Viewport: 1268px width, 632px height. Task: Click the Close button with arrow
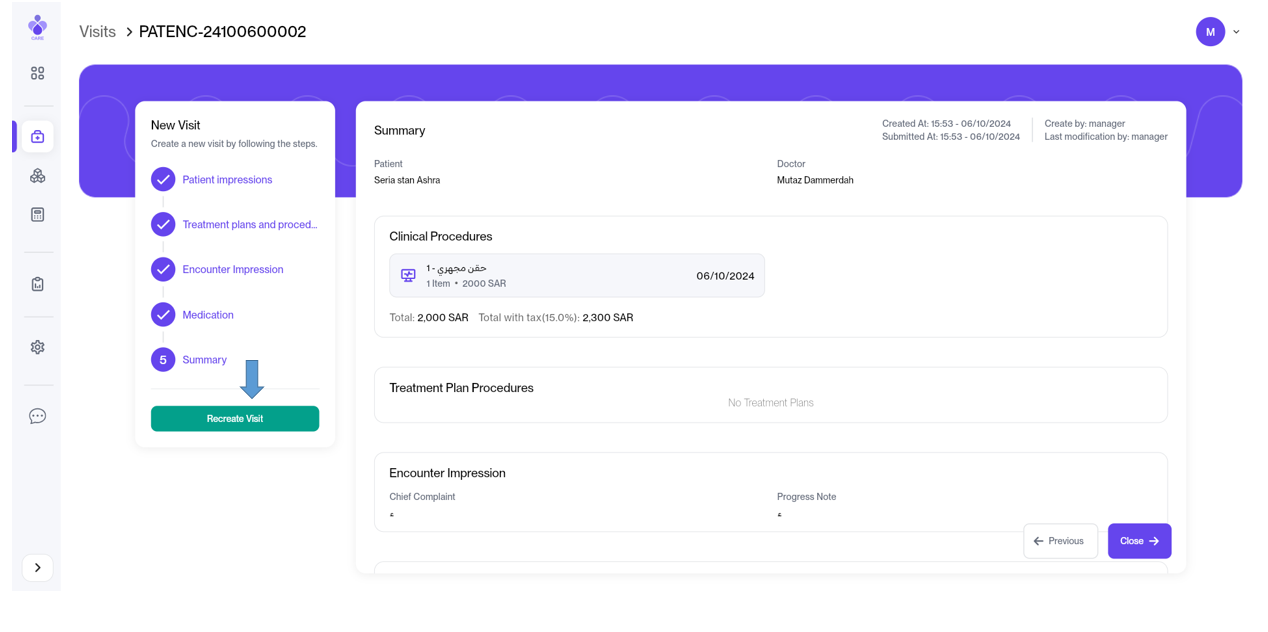pyautogui.click(x=1139, y=541)
